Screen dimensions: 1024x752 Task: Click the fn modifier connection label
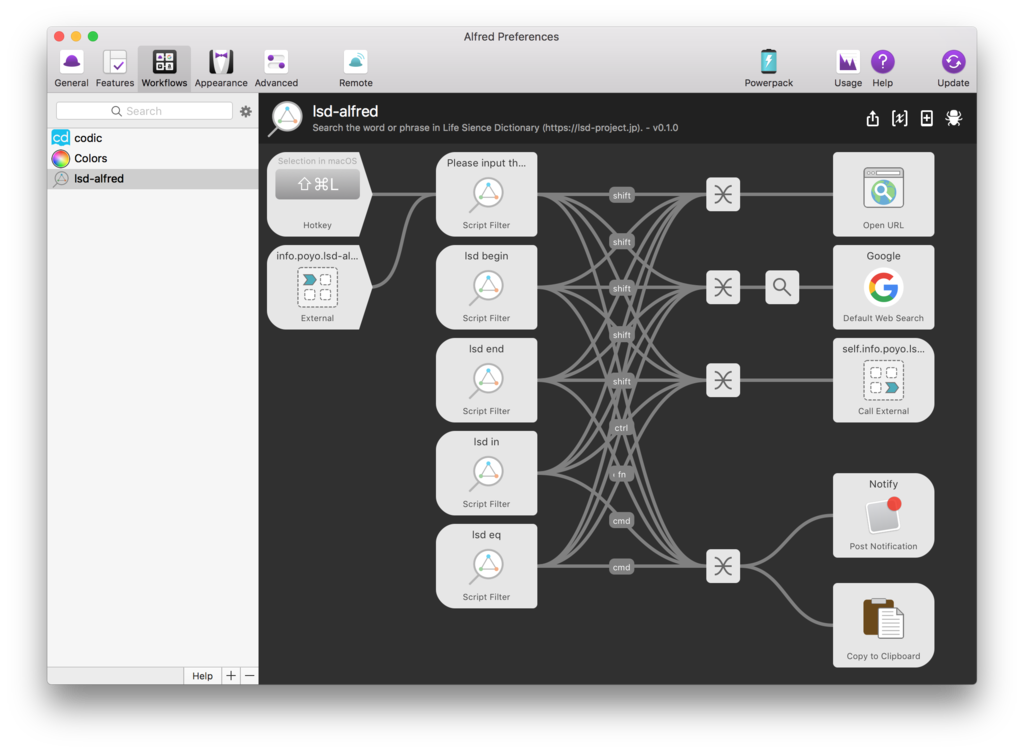pos(621,475)
